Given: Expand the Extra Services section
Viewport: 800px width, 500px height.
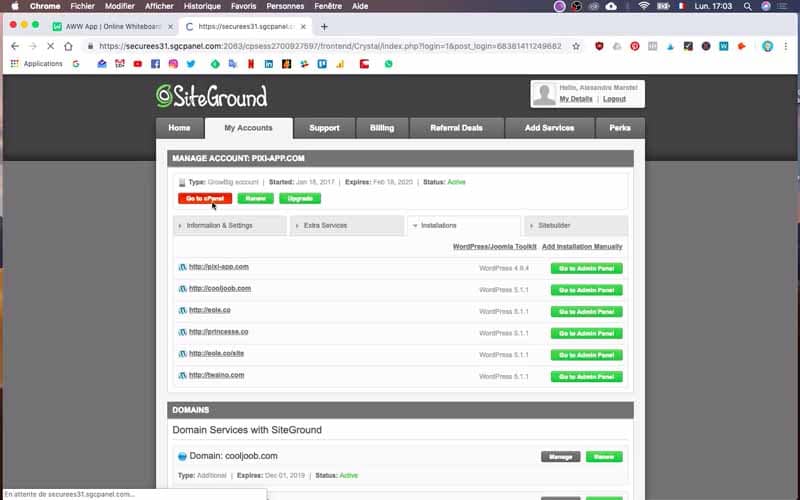Looking at the screenshot, I should pos(347,226).
